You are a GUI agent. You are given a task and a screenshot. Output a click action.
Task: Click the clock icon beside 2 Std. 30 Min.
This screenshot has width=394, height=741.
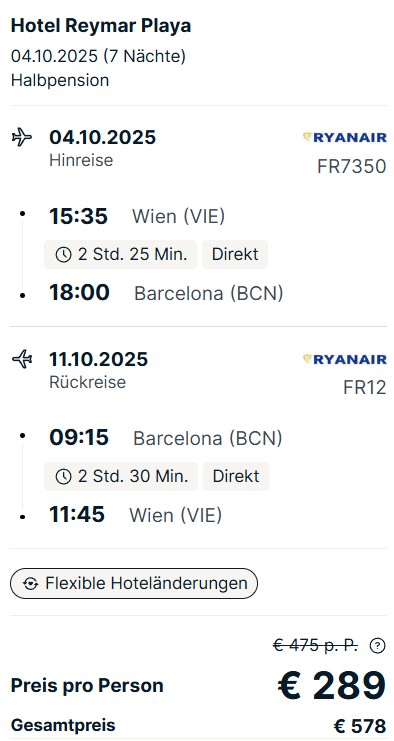(63, 477)
